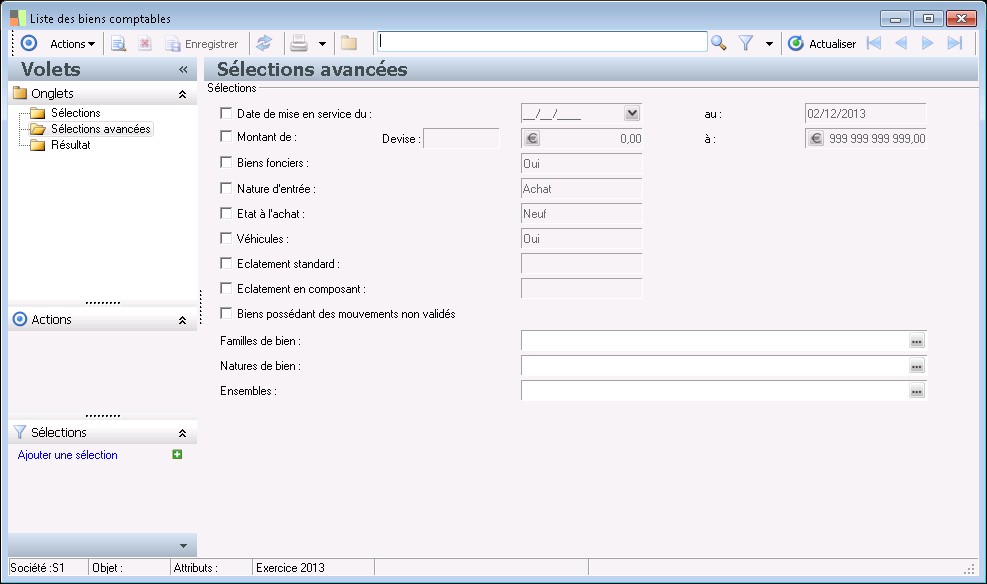
Task: Open the Résultat tree item
Action: [70, 145]
